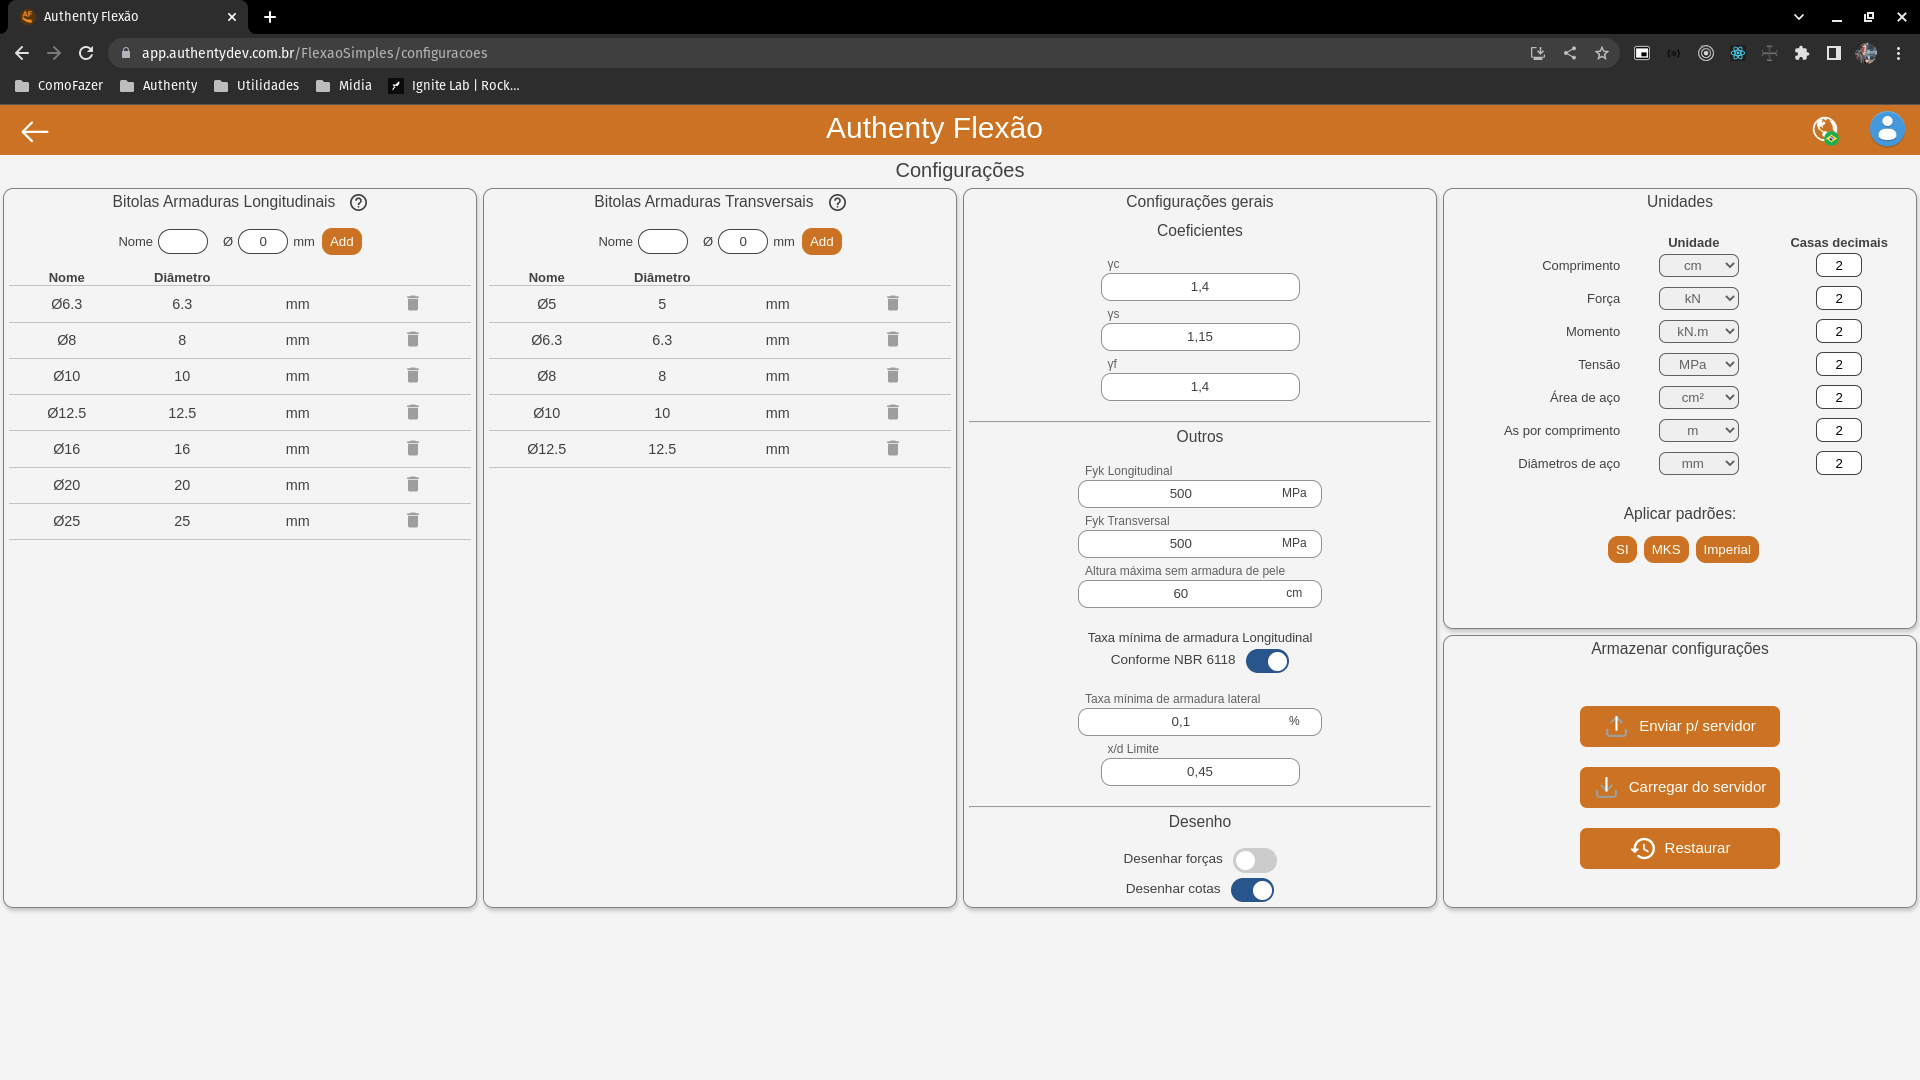Open the ComoFazer bookmarks folder
Image resolution: width=1920 pixels, height=1080 pixels.
(x=59, y=86)
